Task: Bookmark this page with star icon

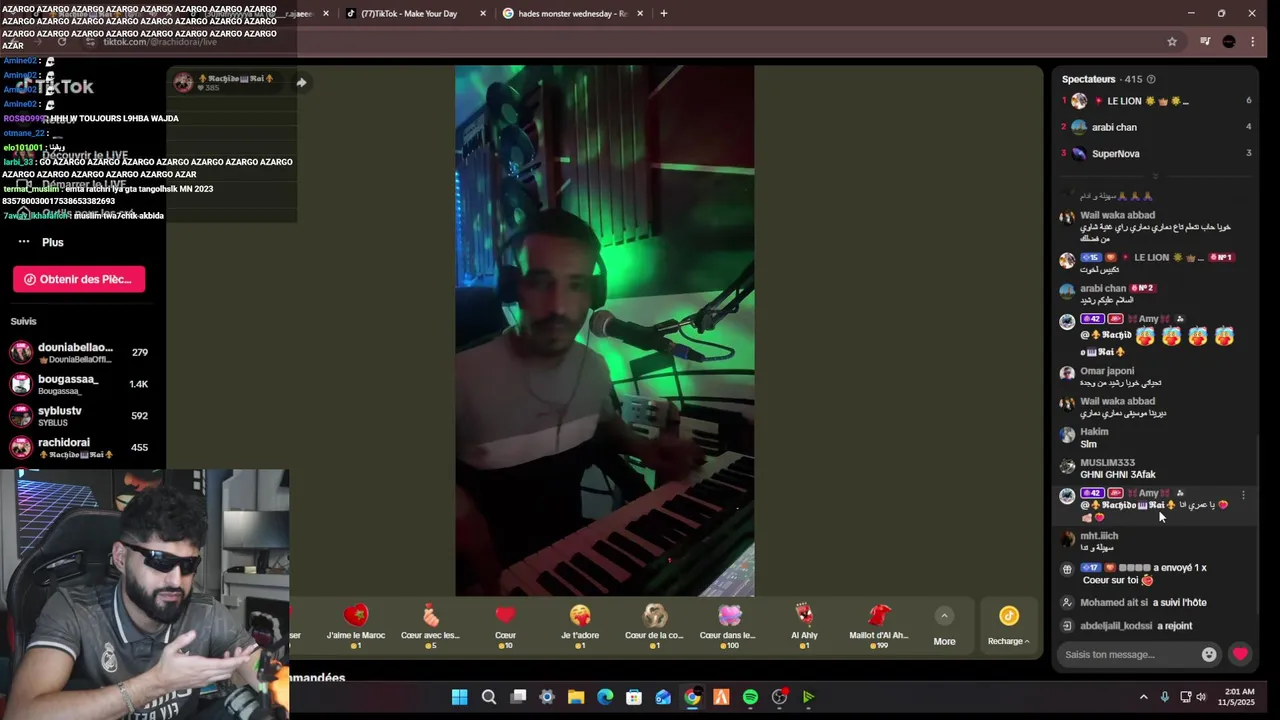Action: point(1172,41)
